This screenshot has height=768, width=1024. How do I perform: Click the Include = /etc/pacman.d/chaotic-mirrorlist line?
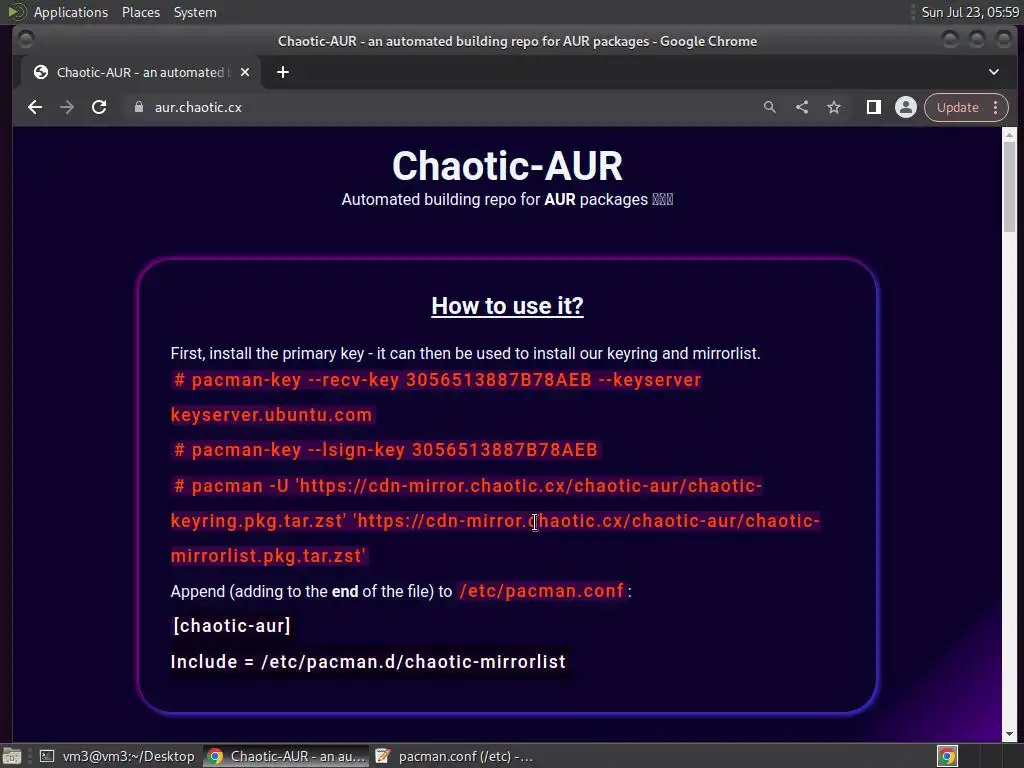(368, 662)
